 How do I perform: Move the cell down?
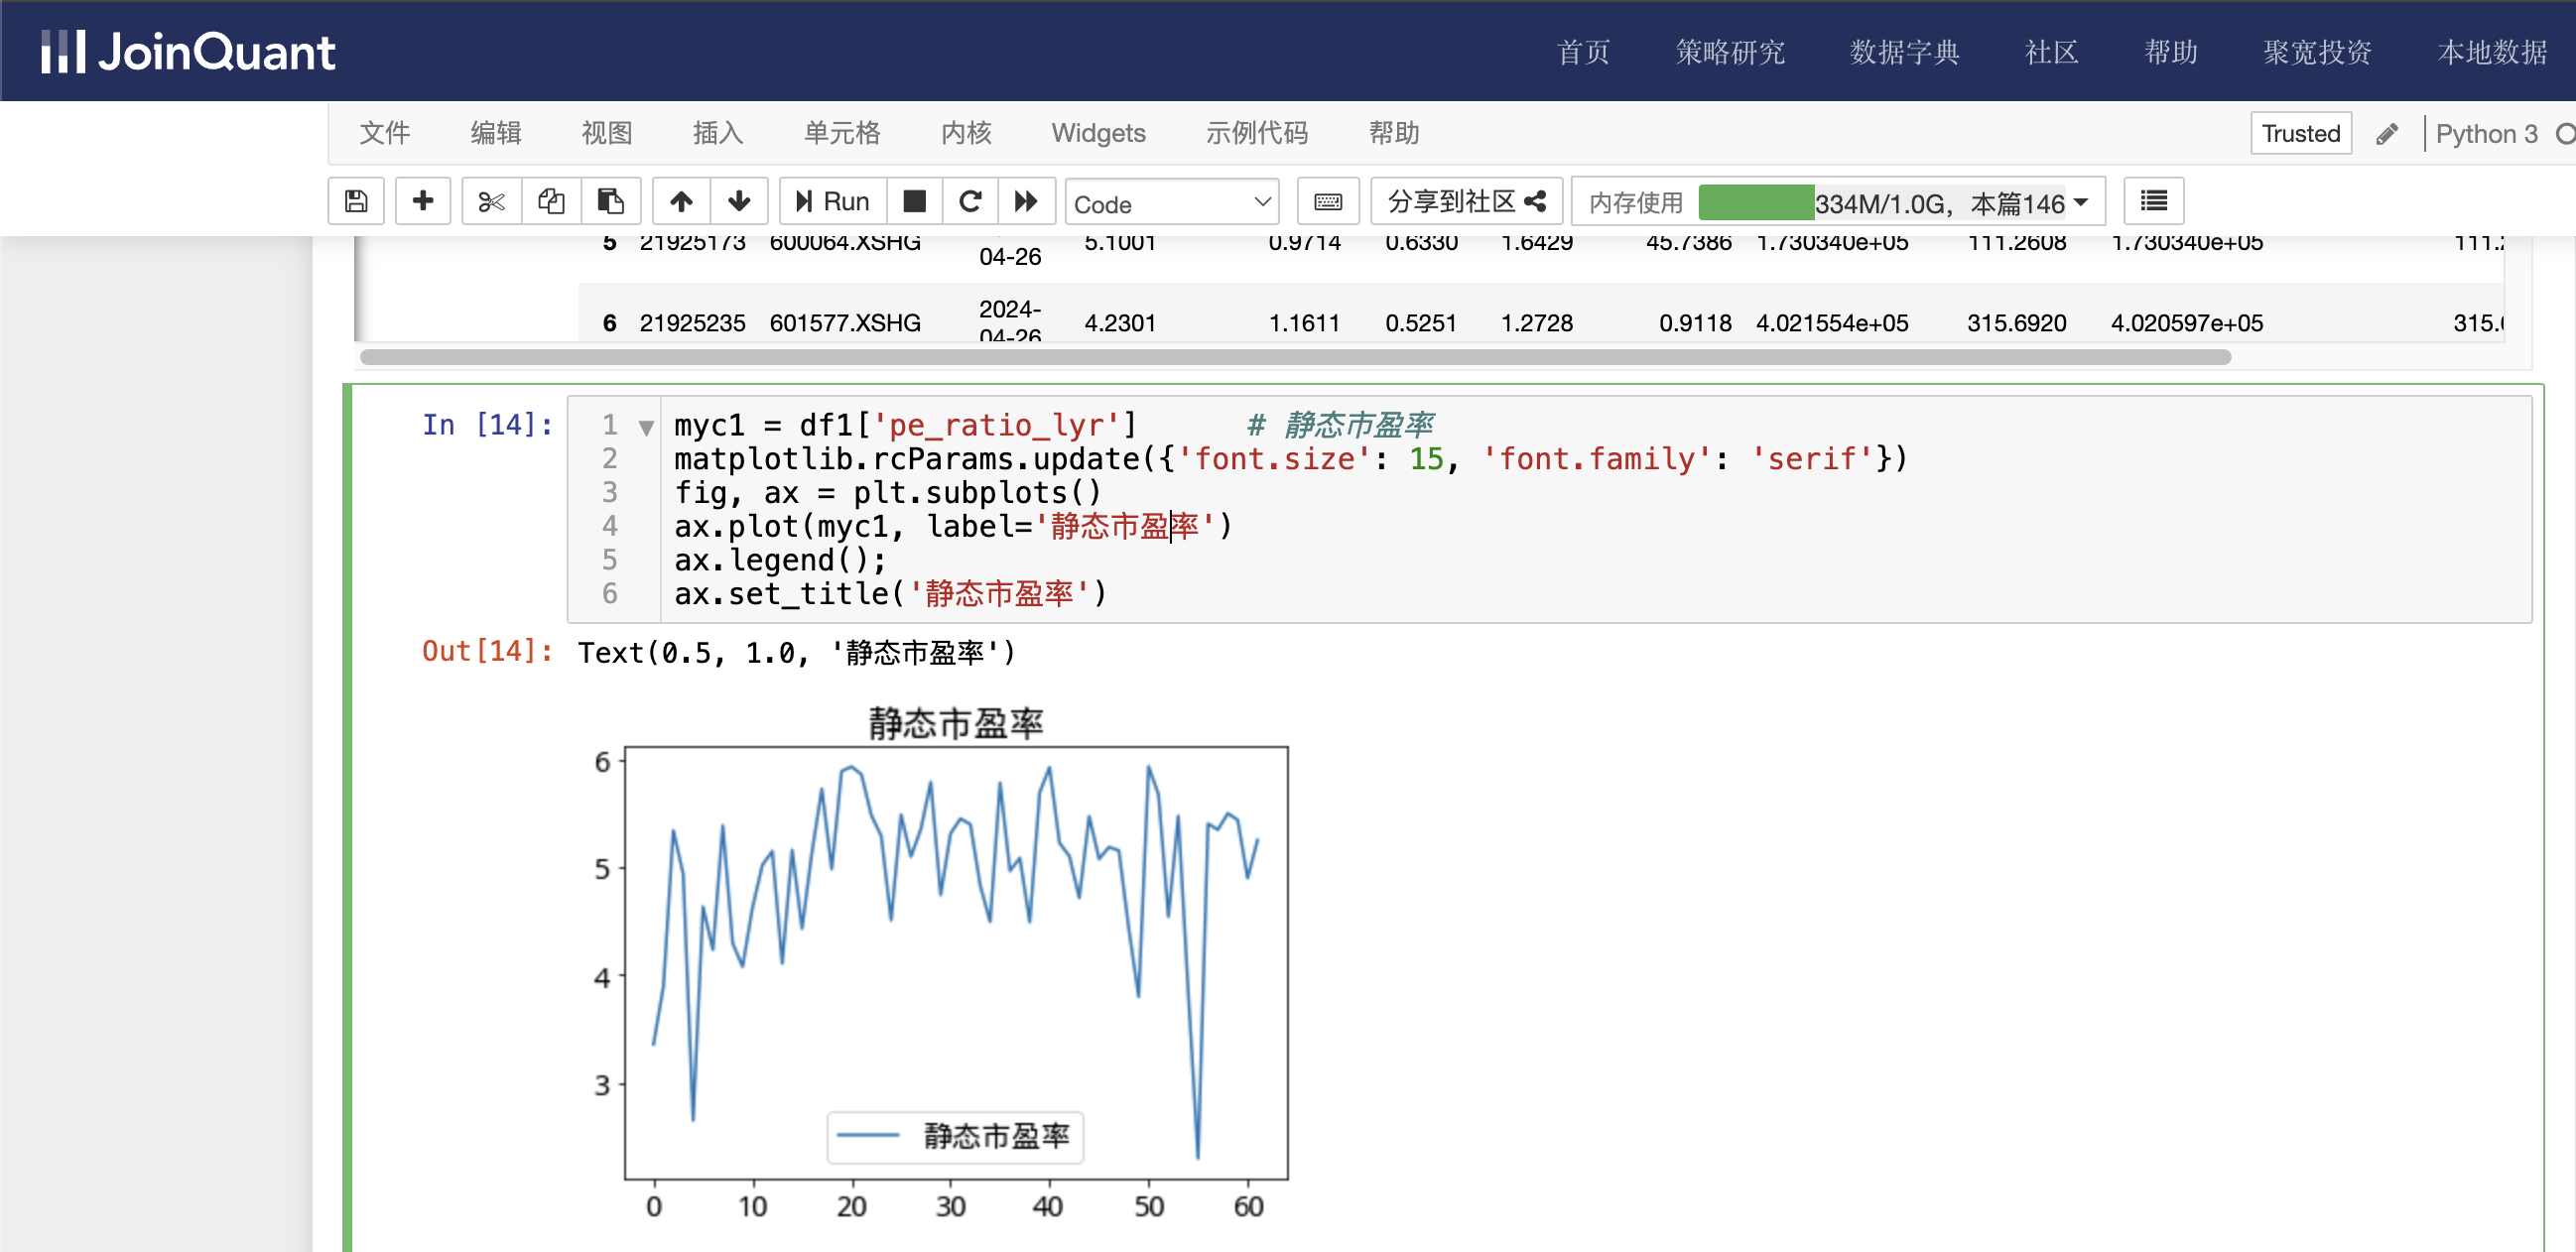click(x=739, y=202)
